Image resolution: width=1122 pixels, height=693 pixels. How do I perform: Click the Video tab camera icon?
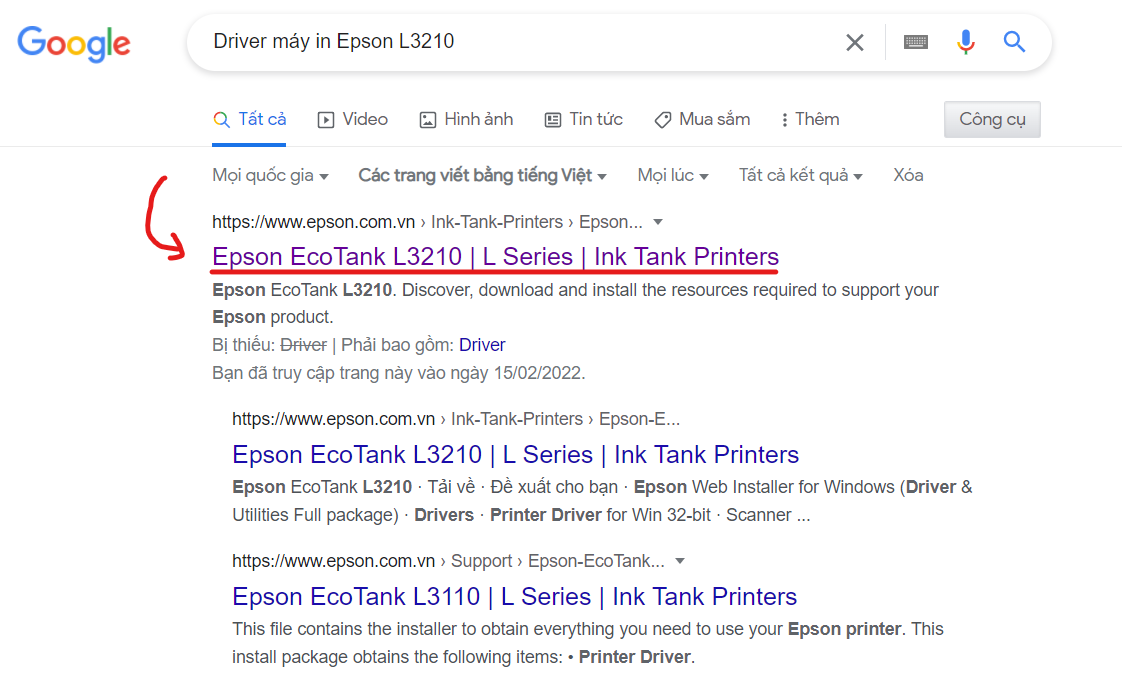(x=325, y=119)
